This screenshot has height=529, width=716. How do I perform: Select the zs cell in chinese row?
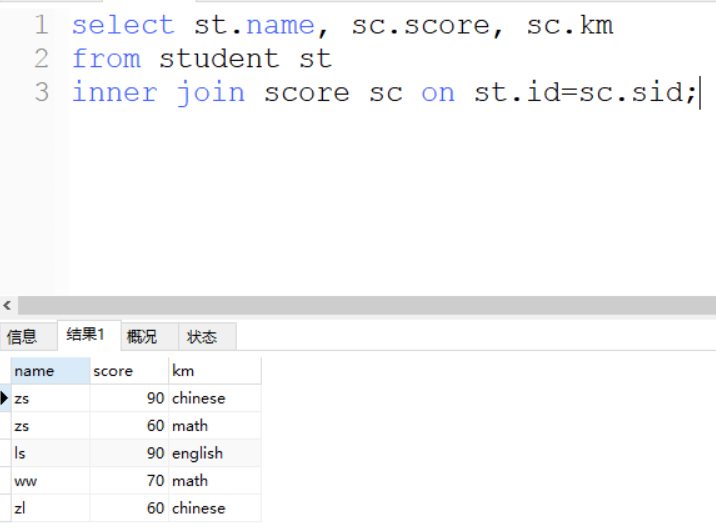coord(50,398)
